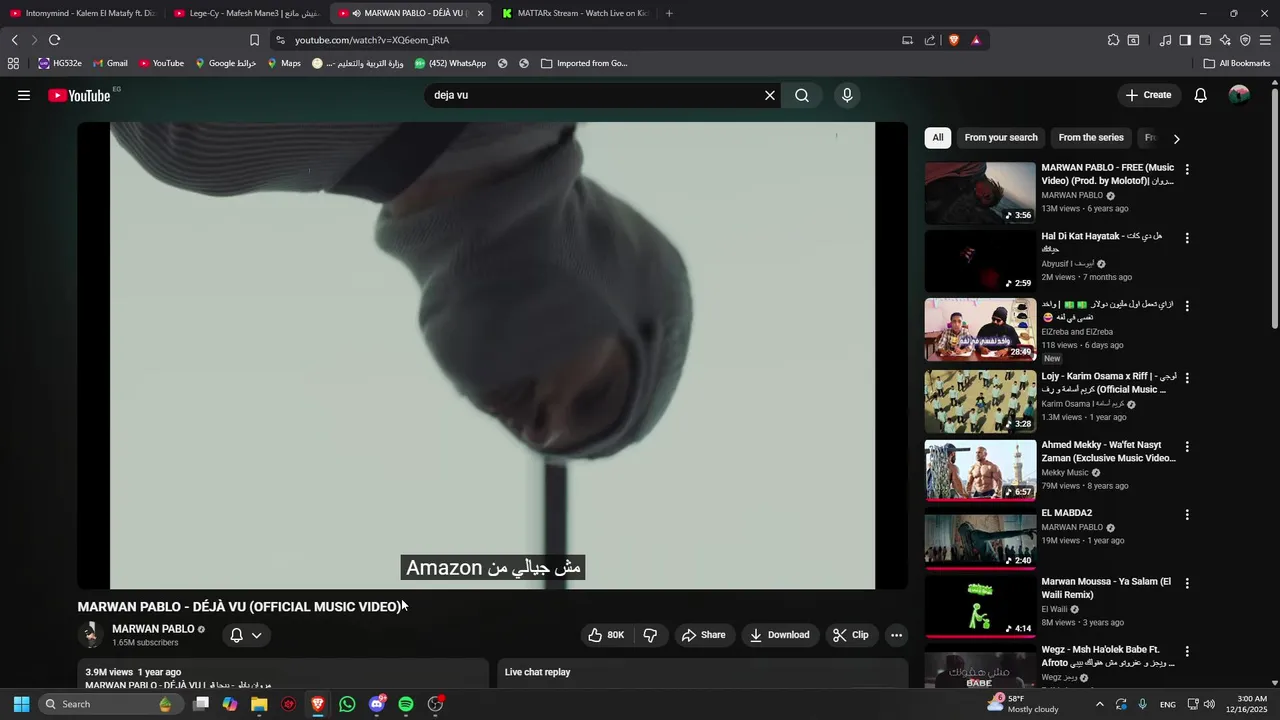Image resolution: width=1280 pixels, height=720 pixels.
Task: Open MARWAN PABLO channel avatar
Action: (91, 635)
